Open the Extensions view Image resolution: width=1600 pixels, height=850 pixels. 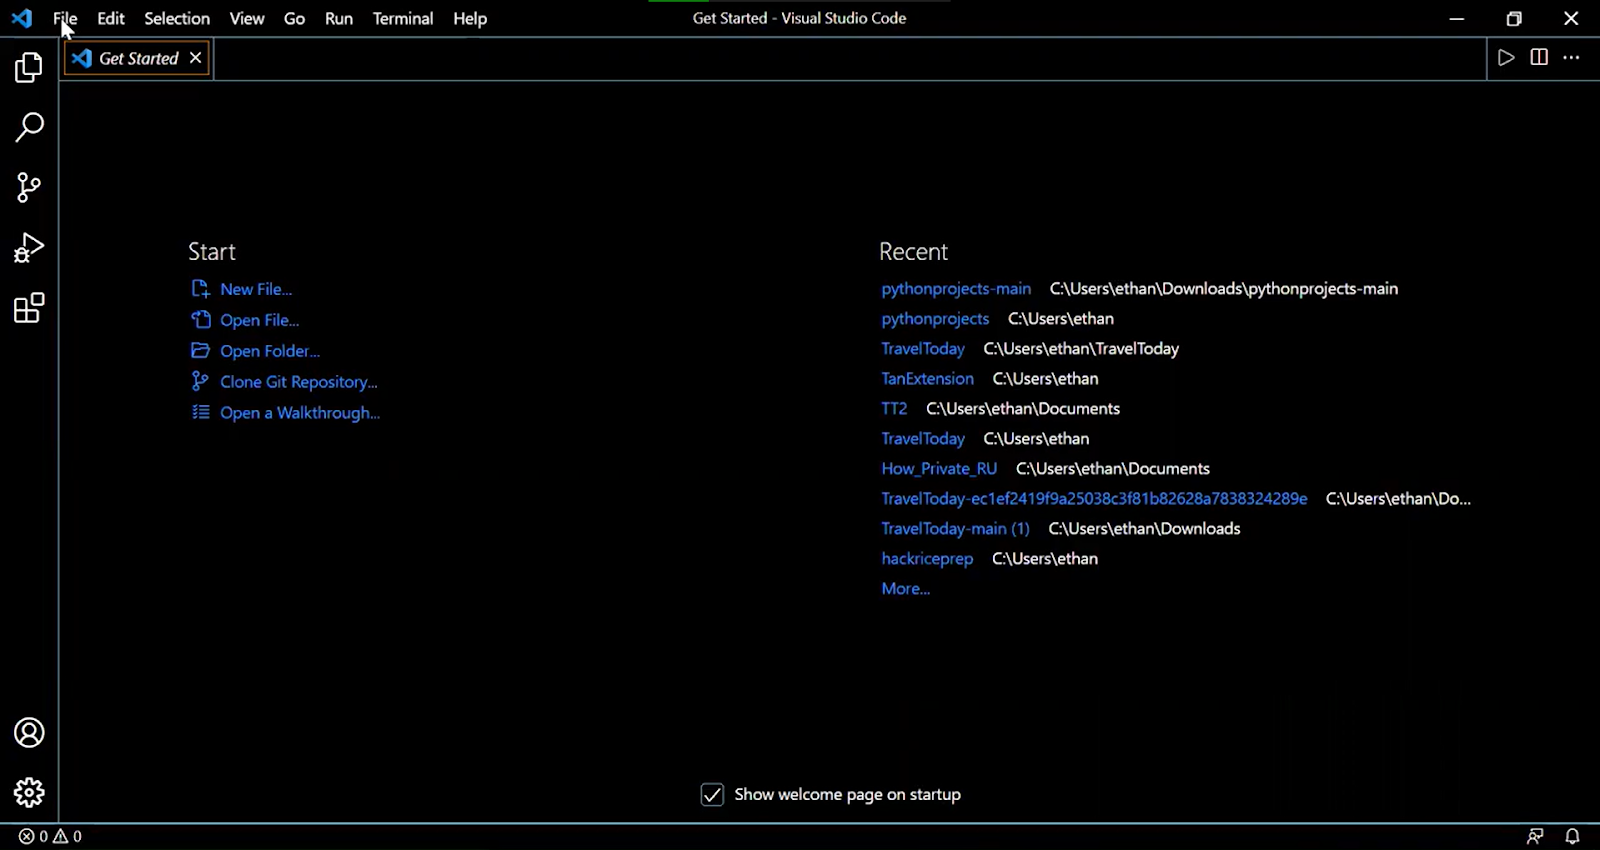29,308
